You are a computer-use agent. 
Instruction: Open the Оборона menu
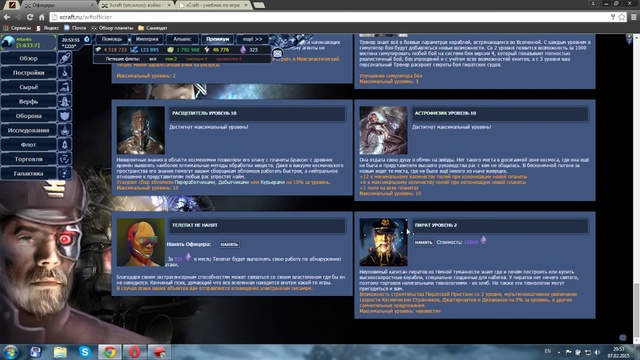point(29,116)
